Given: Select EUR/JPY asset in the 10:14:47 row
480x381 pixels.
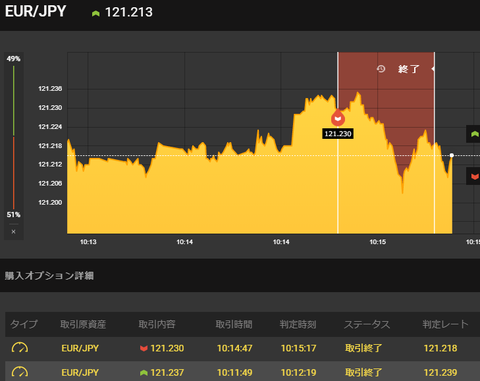Looking at the screenshot, I should click(x=80, y=348).
